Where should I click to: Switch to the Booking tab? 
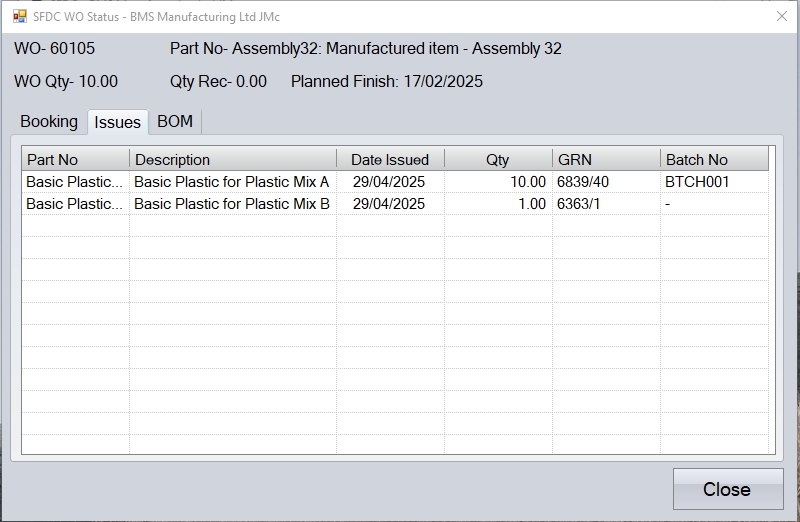48,122
